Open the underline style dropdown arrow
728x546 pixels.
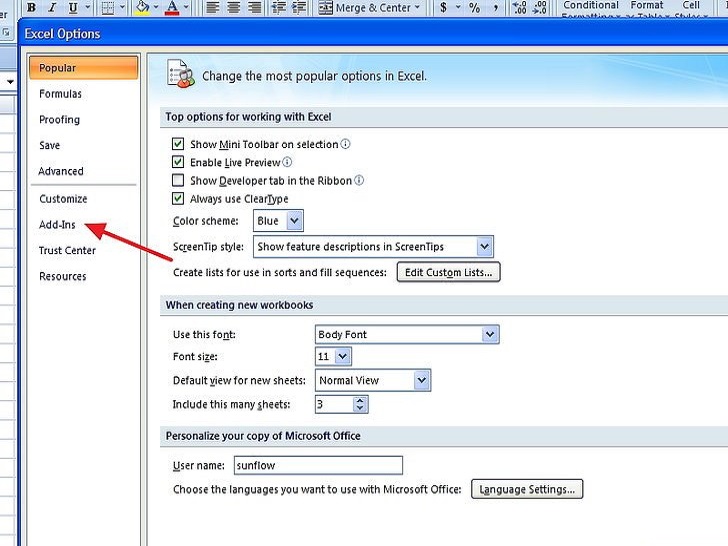pyautogui.click(x=87, y=7)
